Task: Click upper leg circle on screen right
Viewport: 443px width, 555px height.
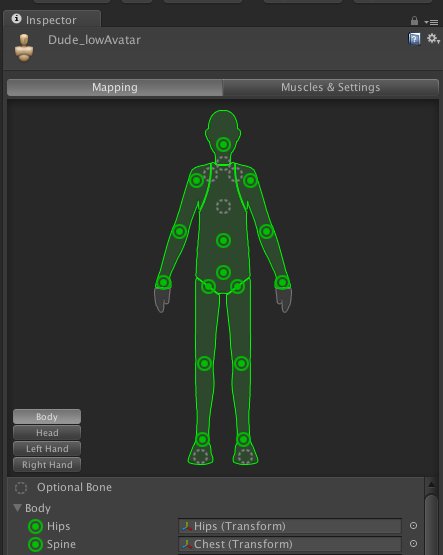Action: [x=237, y=286]
